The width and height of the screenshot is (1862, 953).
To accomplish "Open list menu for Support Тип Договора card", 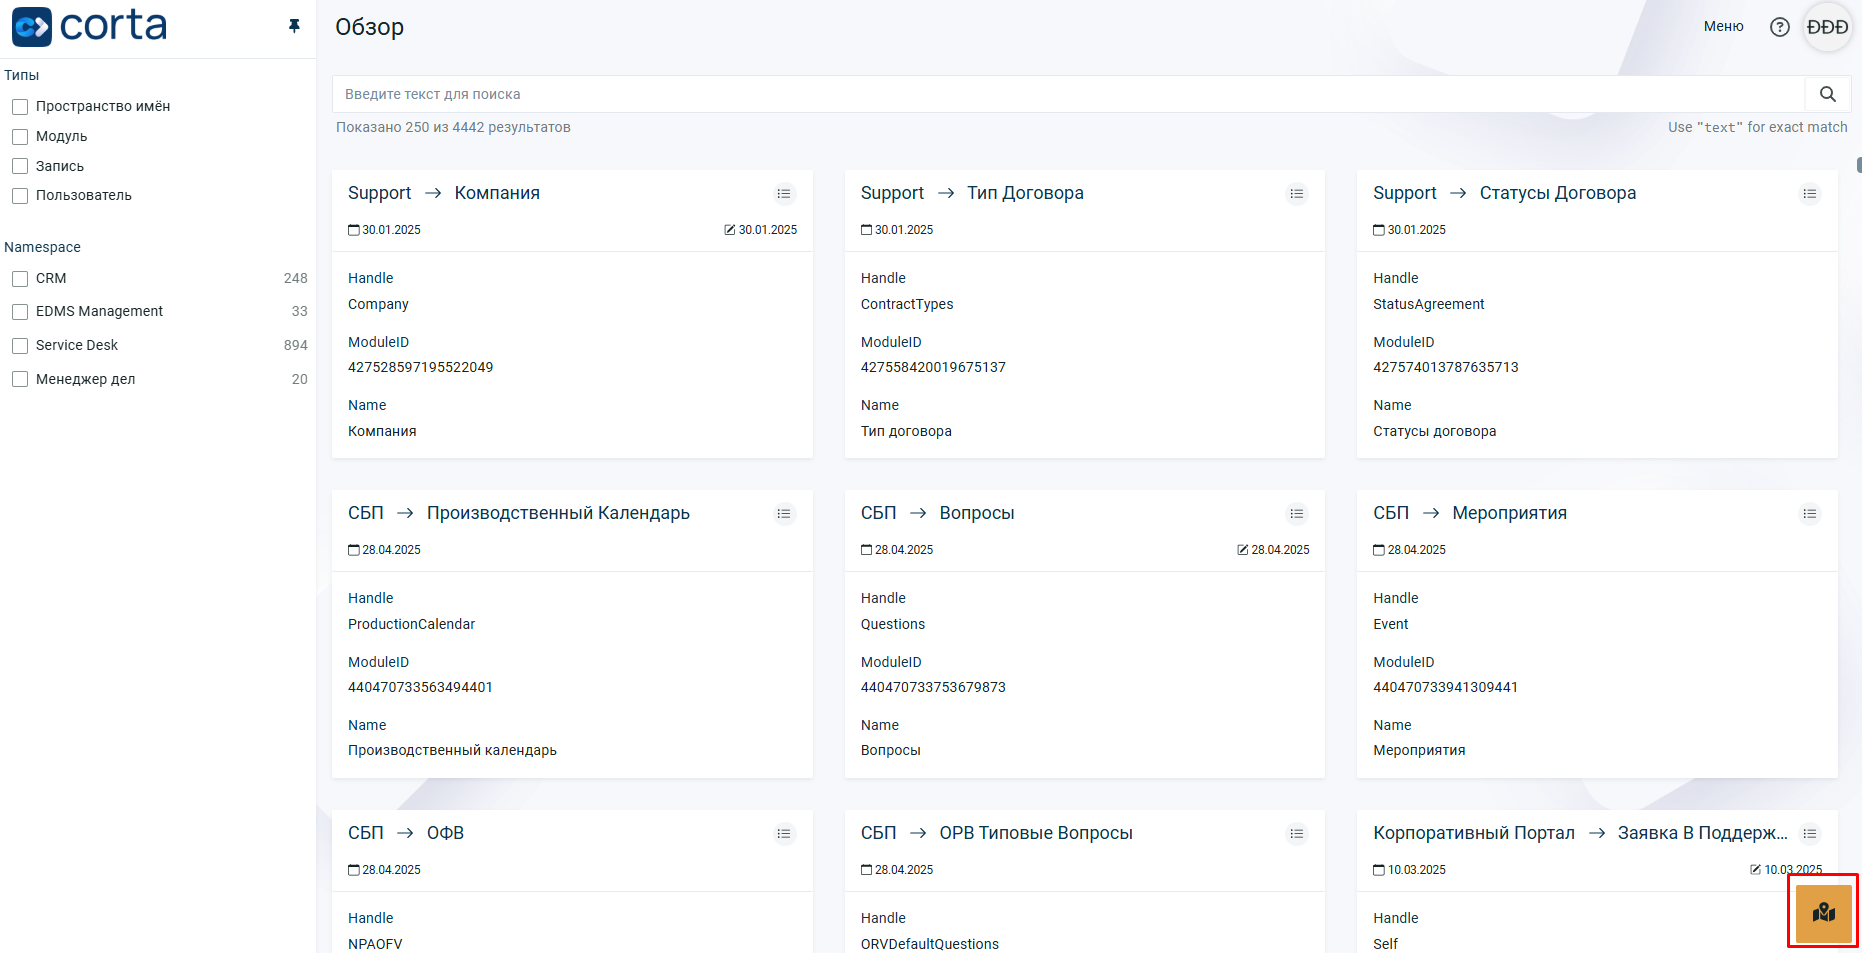I will 1297,194.
